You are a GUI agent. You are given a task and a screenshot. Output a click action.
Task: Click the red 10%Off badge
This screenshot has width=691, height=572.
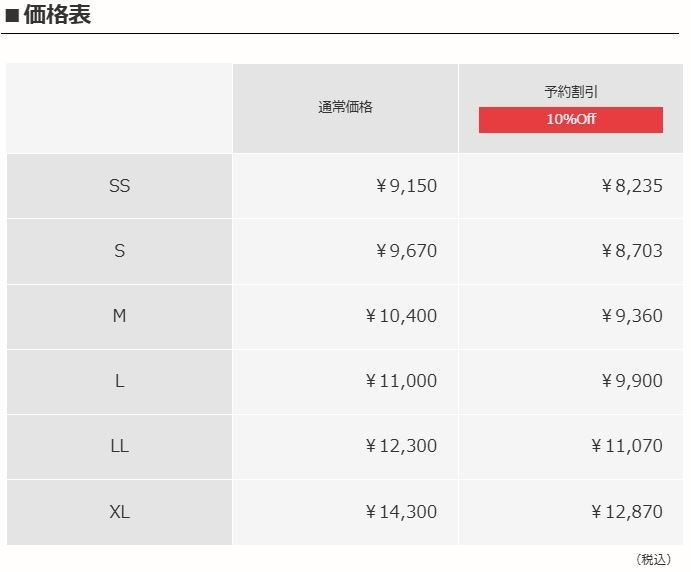click(x=570, y=120)
